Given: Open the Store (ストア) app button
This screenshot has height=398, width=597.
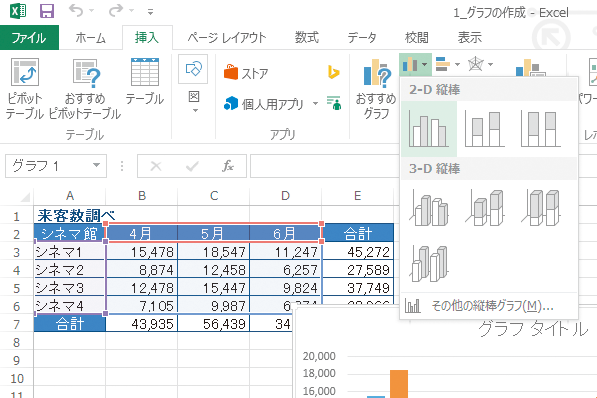Looking at the screenshot, I should point(246,73).
